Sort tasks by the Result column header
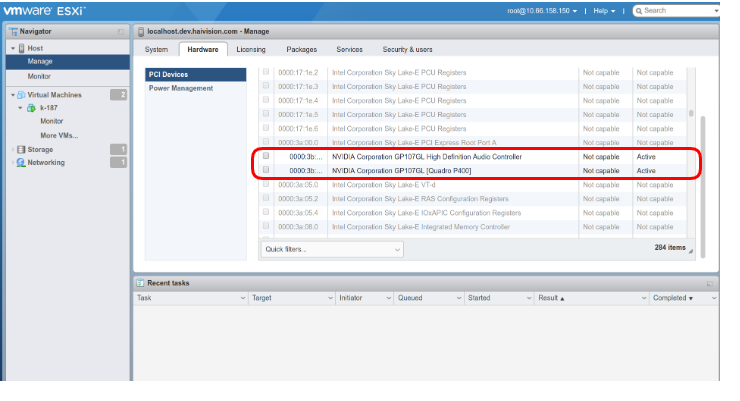The image size is (740, 401). pos(550,298)
